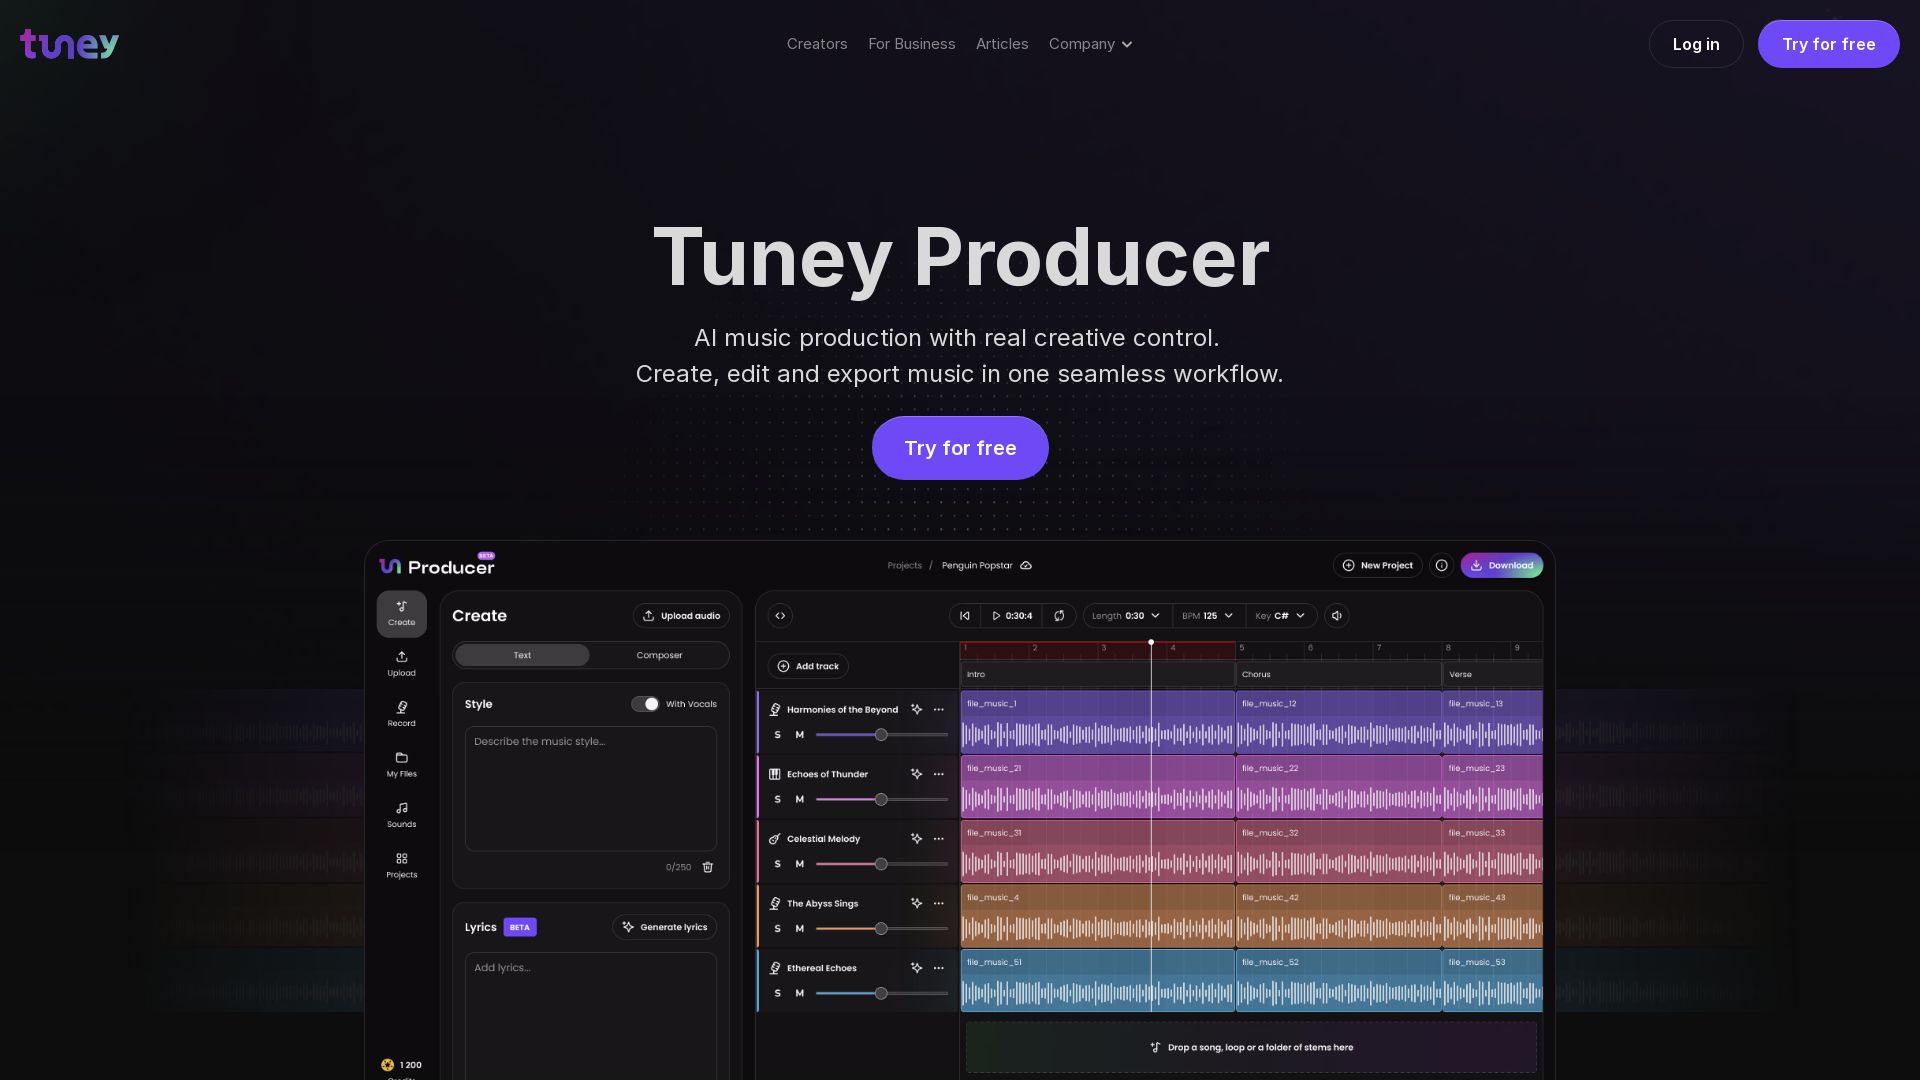Expand the Company dropdown menu
Viewport: 1920px width, 1080px height.
coord(1091,44)
